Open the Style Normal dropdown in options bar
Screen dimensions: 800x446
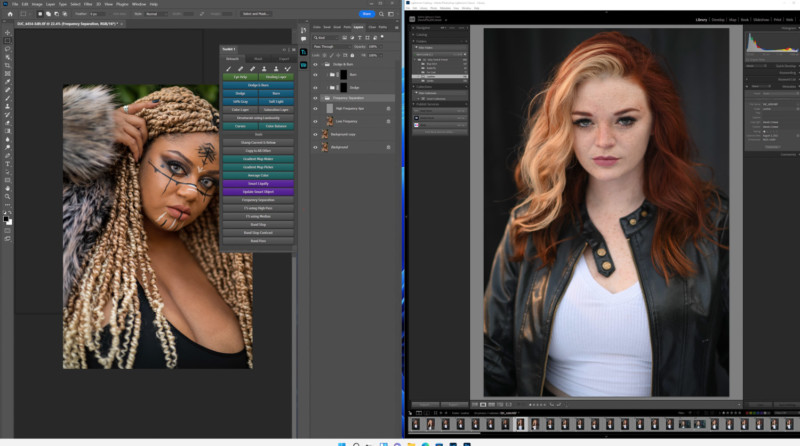tap(157, 14)
